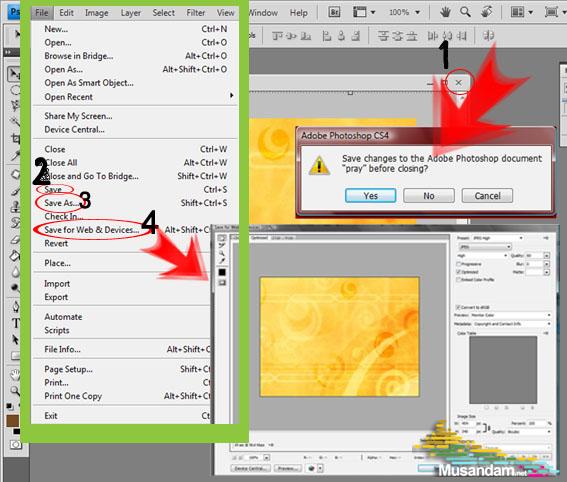The width and height of the screenshot is (567, 482).
Task: Select the Path Selection tool
Action: [x=15, y=340]
